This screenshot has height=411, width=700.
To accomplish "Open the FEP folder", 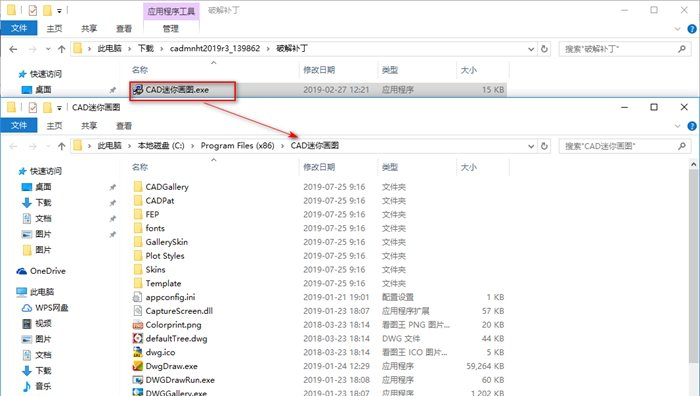I will tap(152, 215).
